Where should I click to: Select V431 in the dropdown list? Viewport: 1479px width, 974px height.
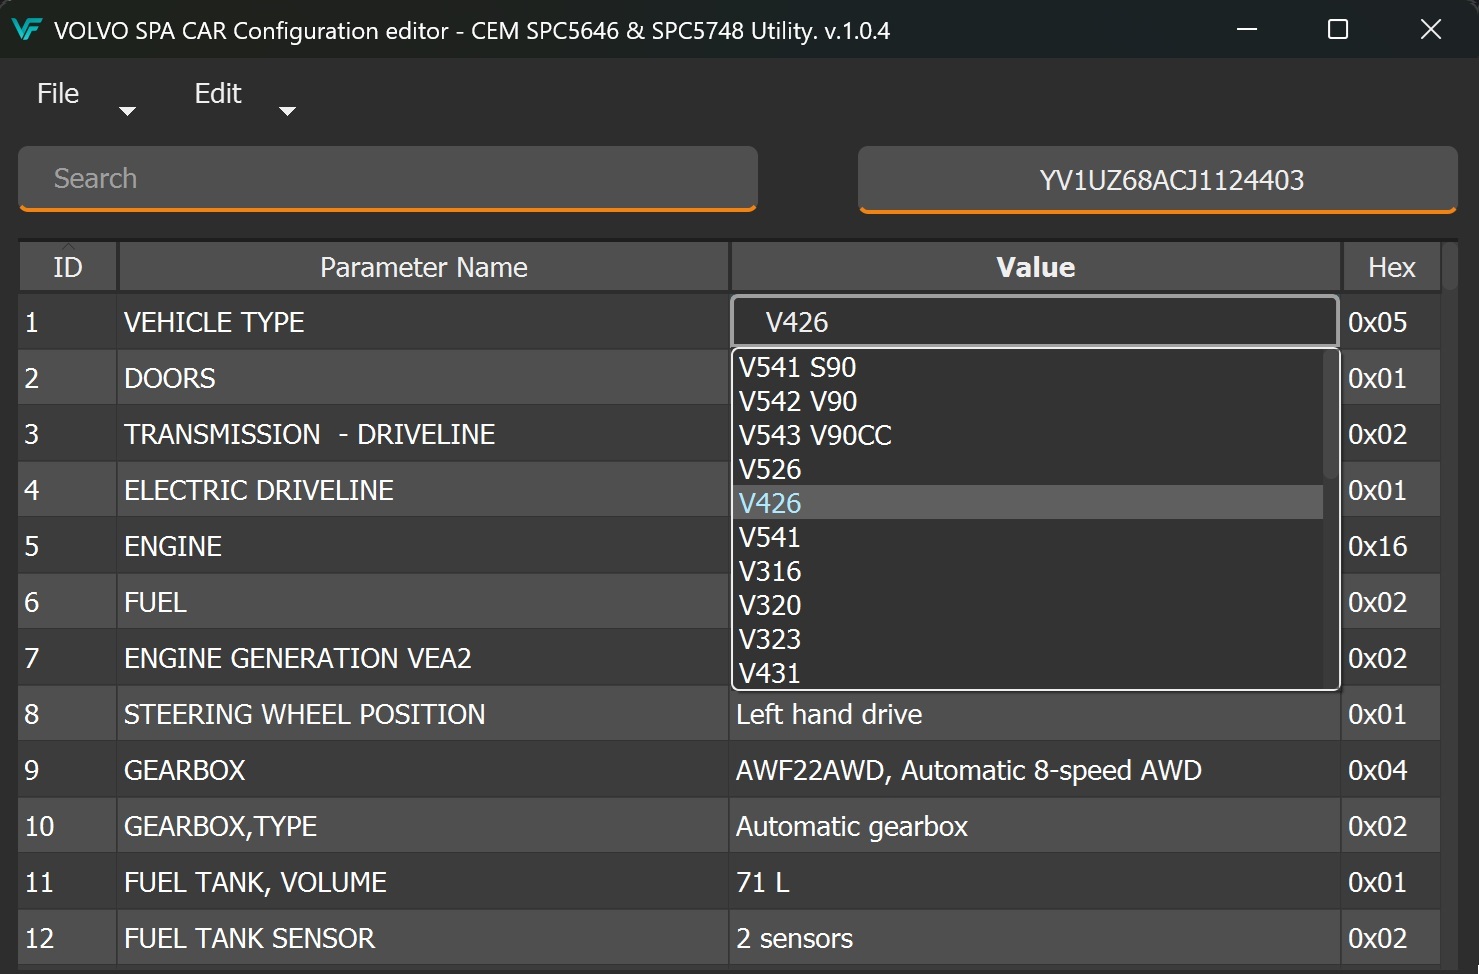[x=1028, y=673]
